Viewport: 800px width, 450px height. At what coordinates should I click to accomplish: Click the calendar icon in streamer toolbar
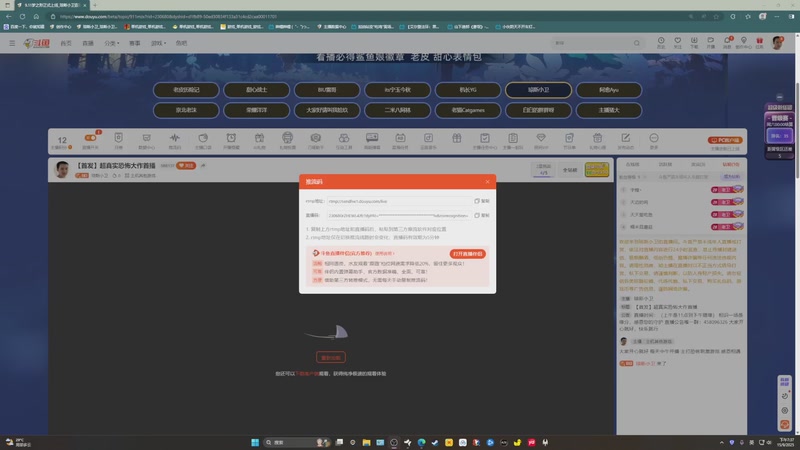point(400,138)
